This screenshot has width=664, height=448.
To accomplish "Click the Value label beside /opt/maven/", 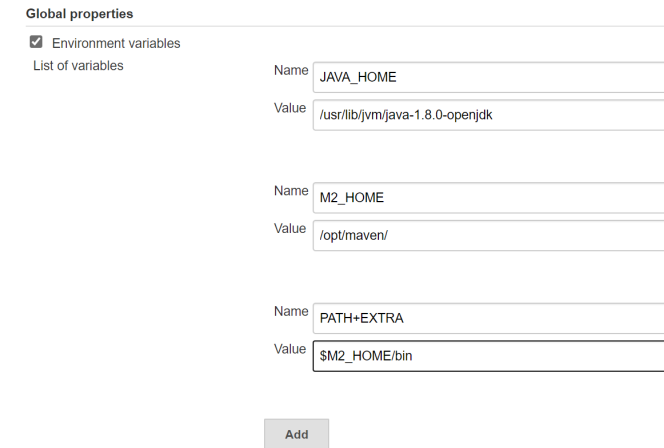I will [x=290, y=229].
